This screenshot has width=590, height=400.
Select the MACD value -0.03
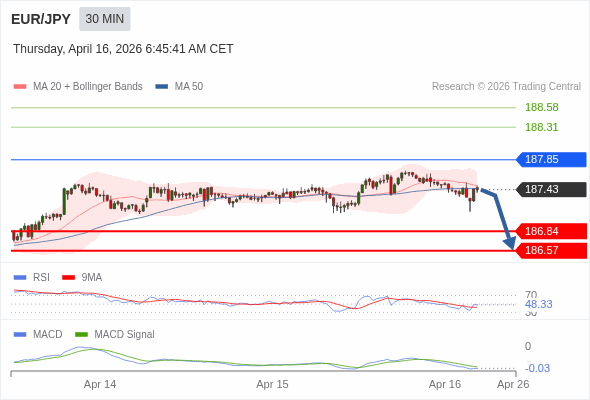537,368
